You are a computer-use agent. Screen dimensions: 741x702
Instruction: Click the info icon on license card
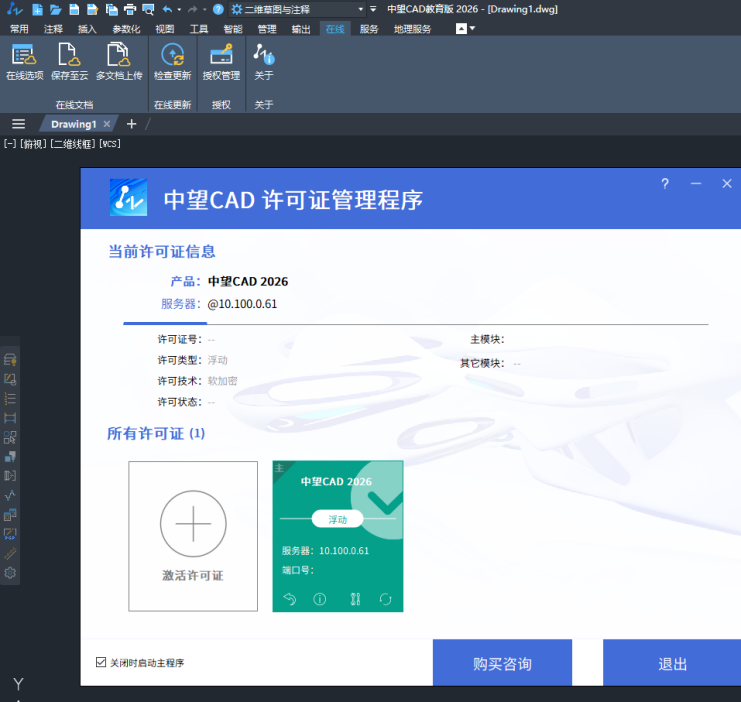320,599
